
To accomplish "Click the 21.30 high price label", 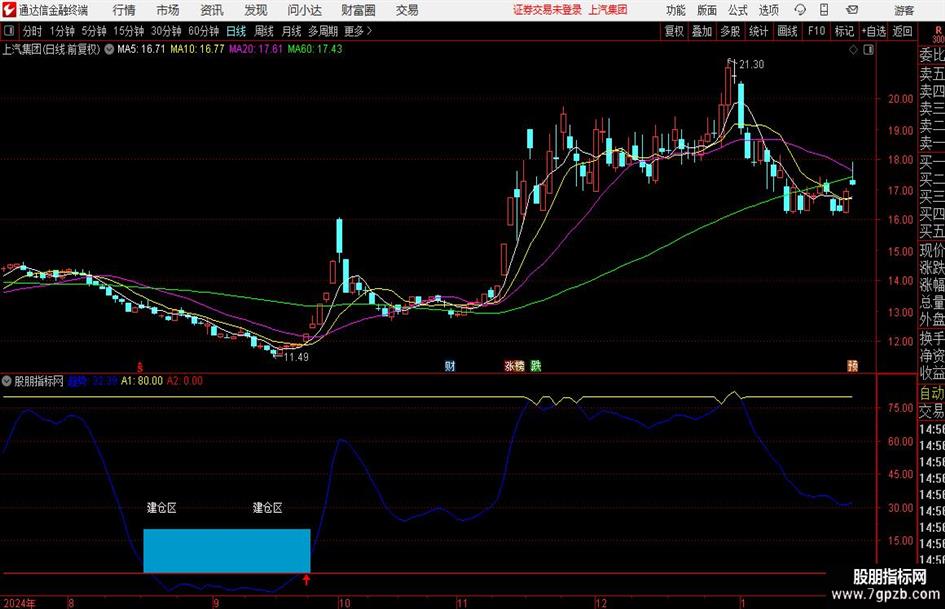I will (752, 65).
